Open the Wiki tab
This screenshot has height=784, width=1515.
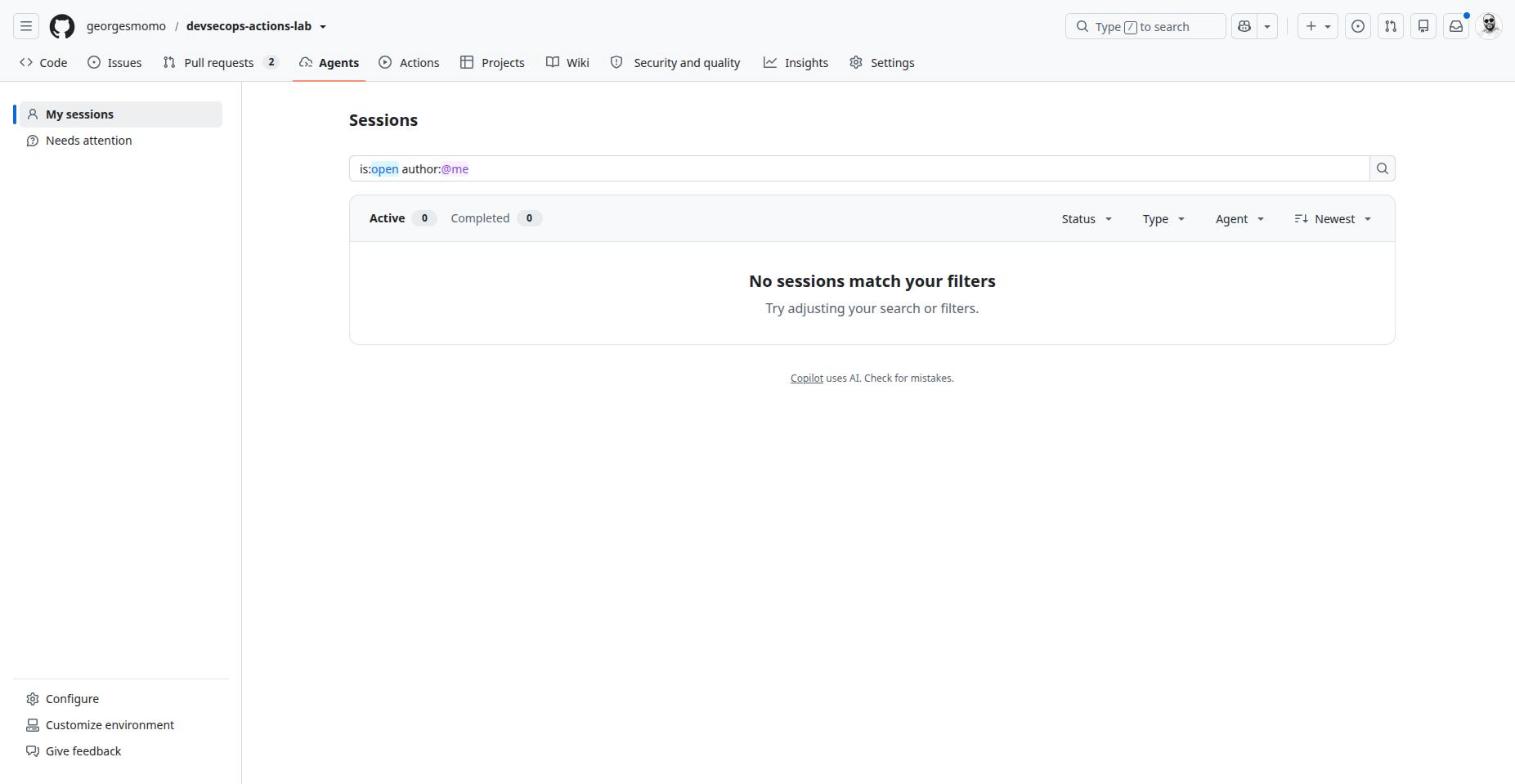[567, 62]
